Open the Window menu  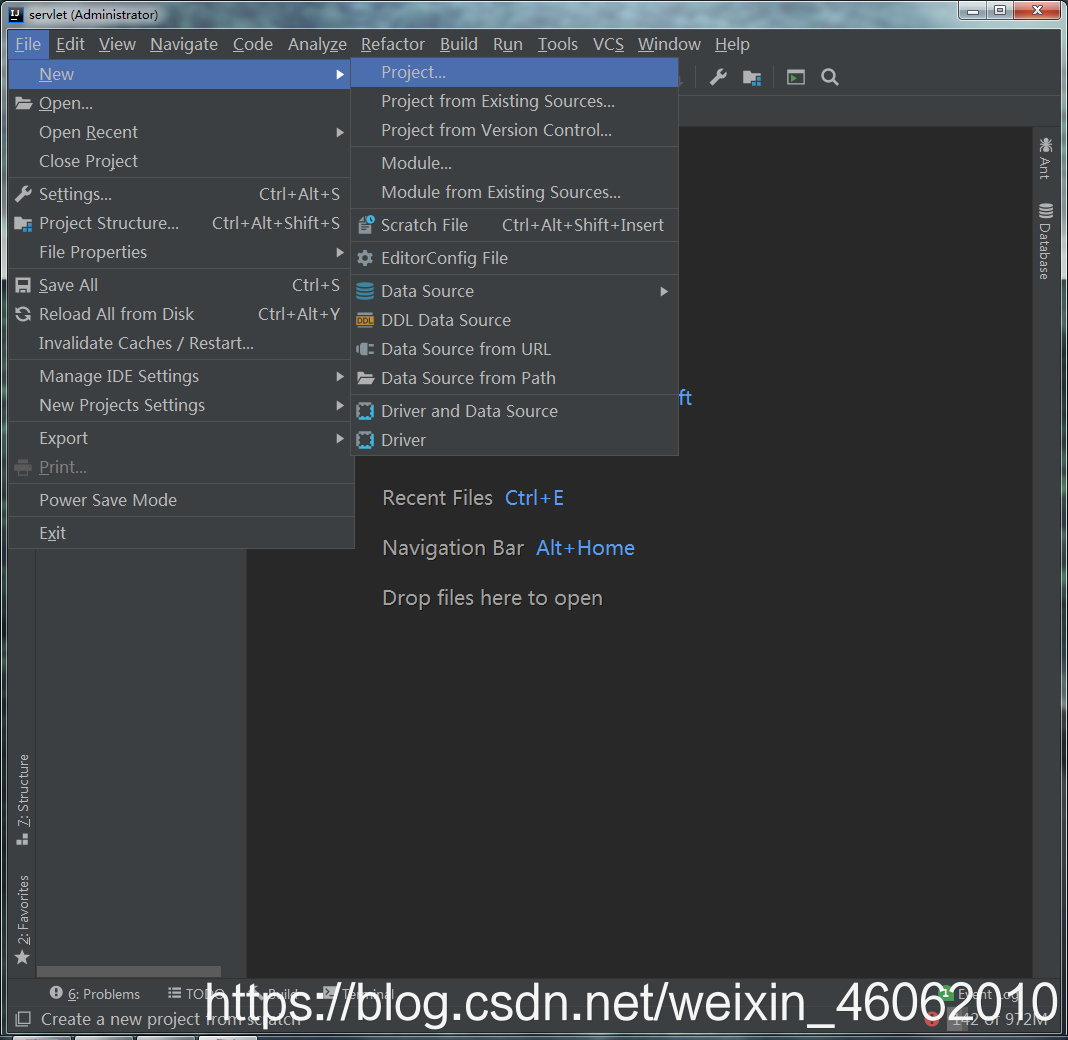(669, 44)
